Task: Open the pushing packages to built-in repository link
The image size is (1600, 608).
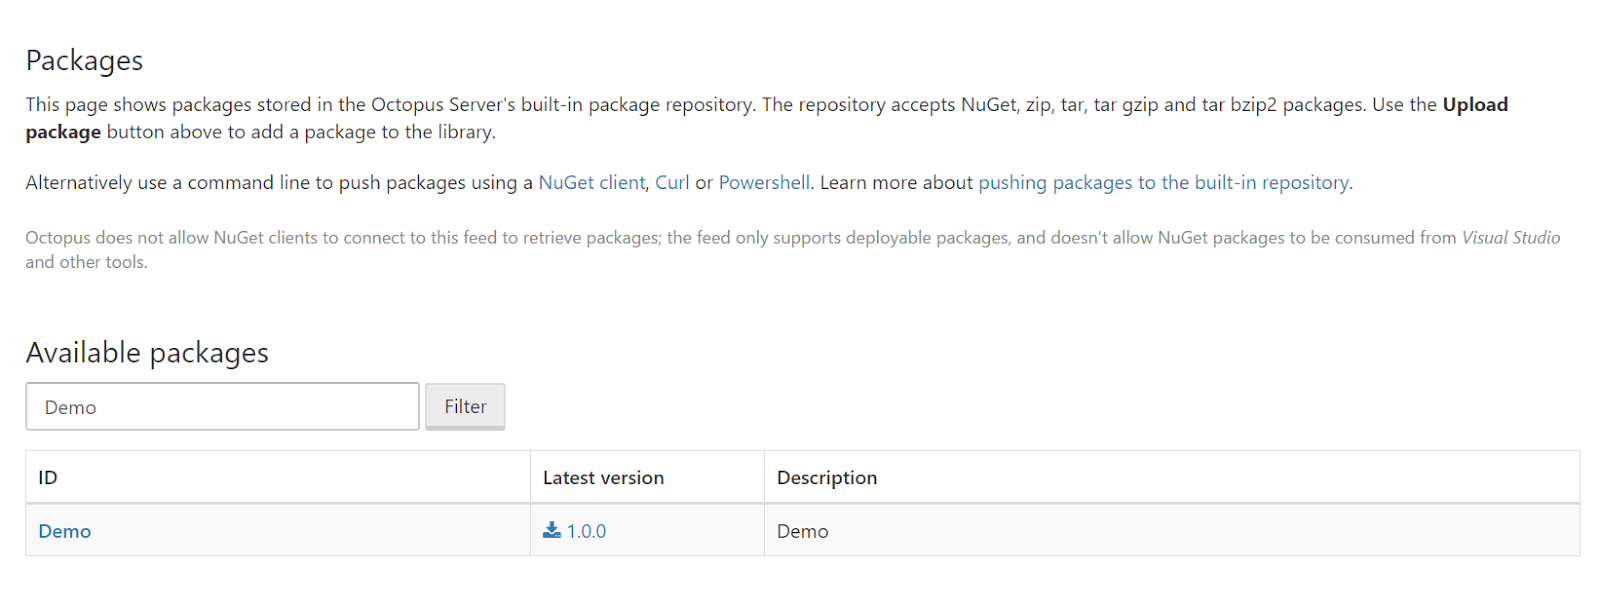Action: (1164, 183)
